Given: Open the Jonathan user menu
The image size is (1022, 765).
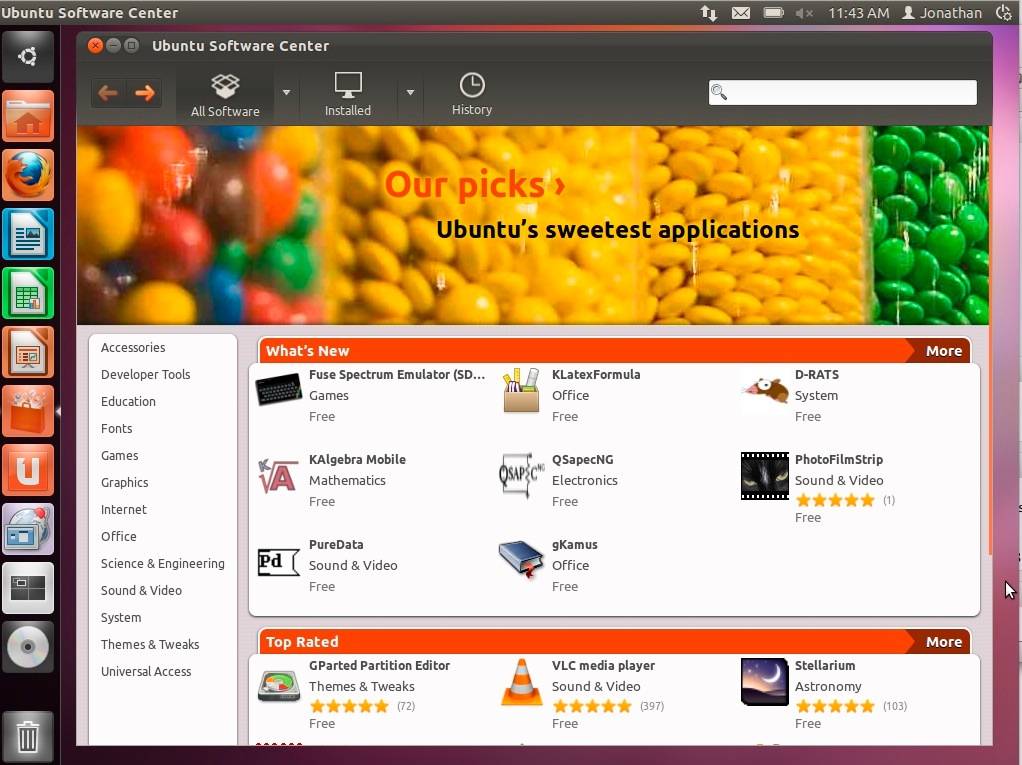Looking at the screenshot, I should pos(941,13).
